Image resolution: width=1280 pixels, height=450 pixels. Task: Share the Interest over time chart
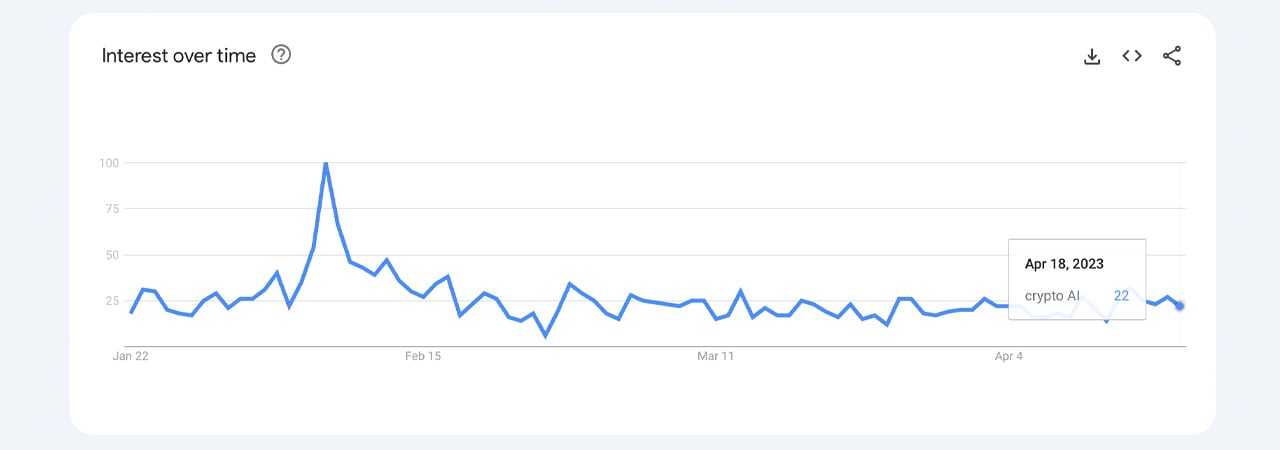tap(1172, 56)
